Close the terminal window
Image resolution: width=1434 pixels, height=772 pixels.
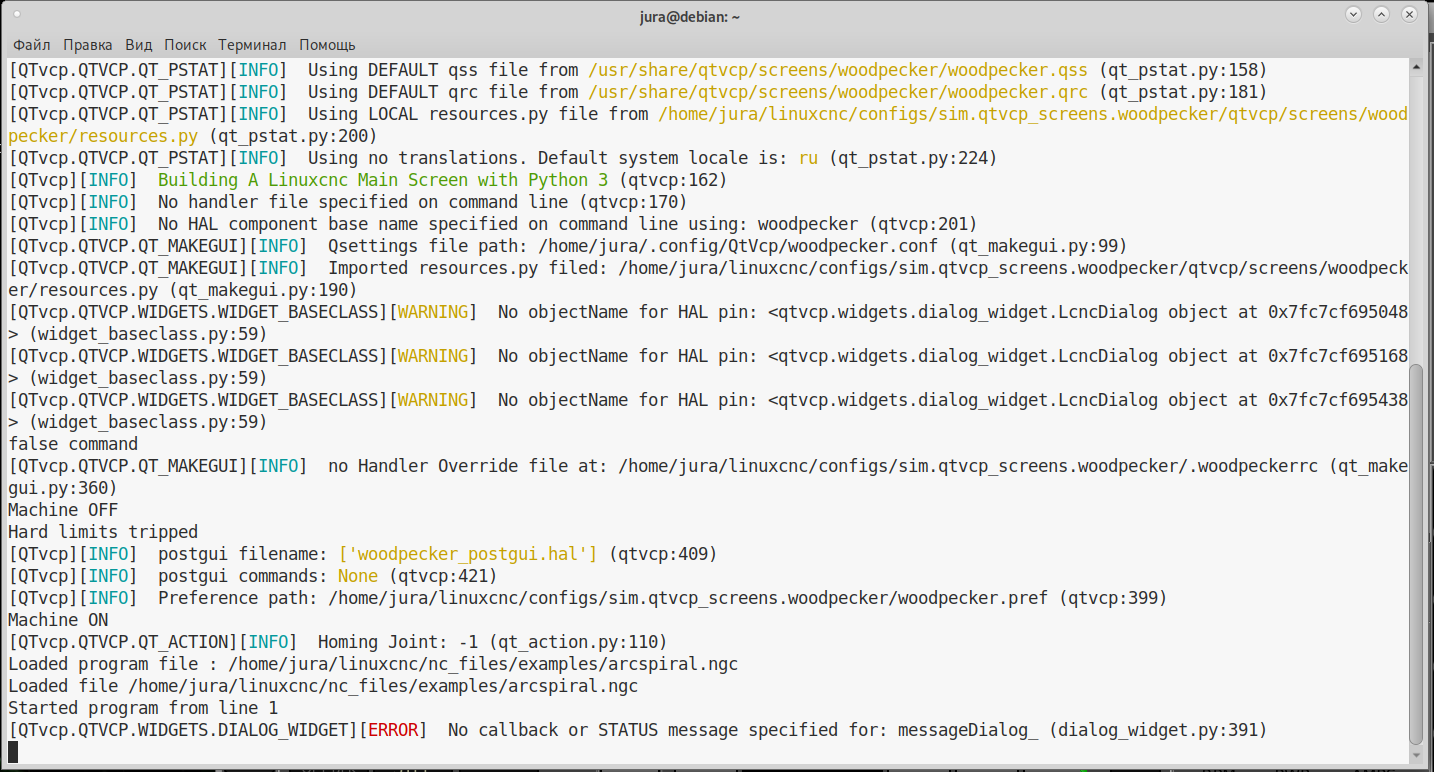[x=1409, y=15]
